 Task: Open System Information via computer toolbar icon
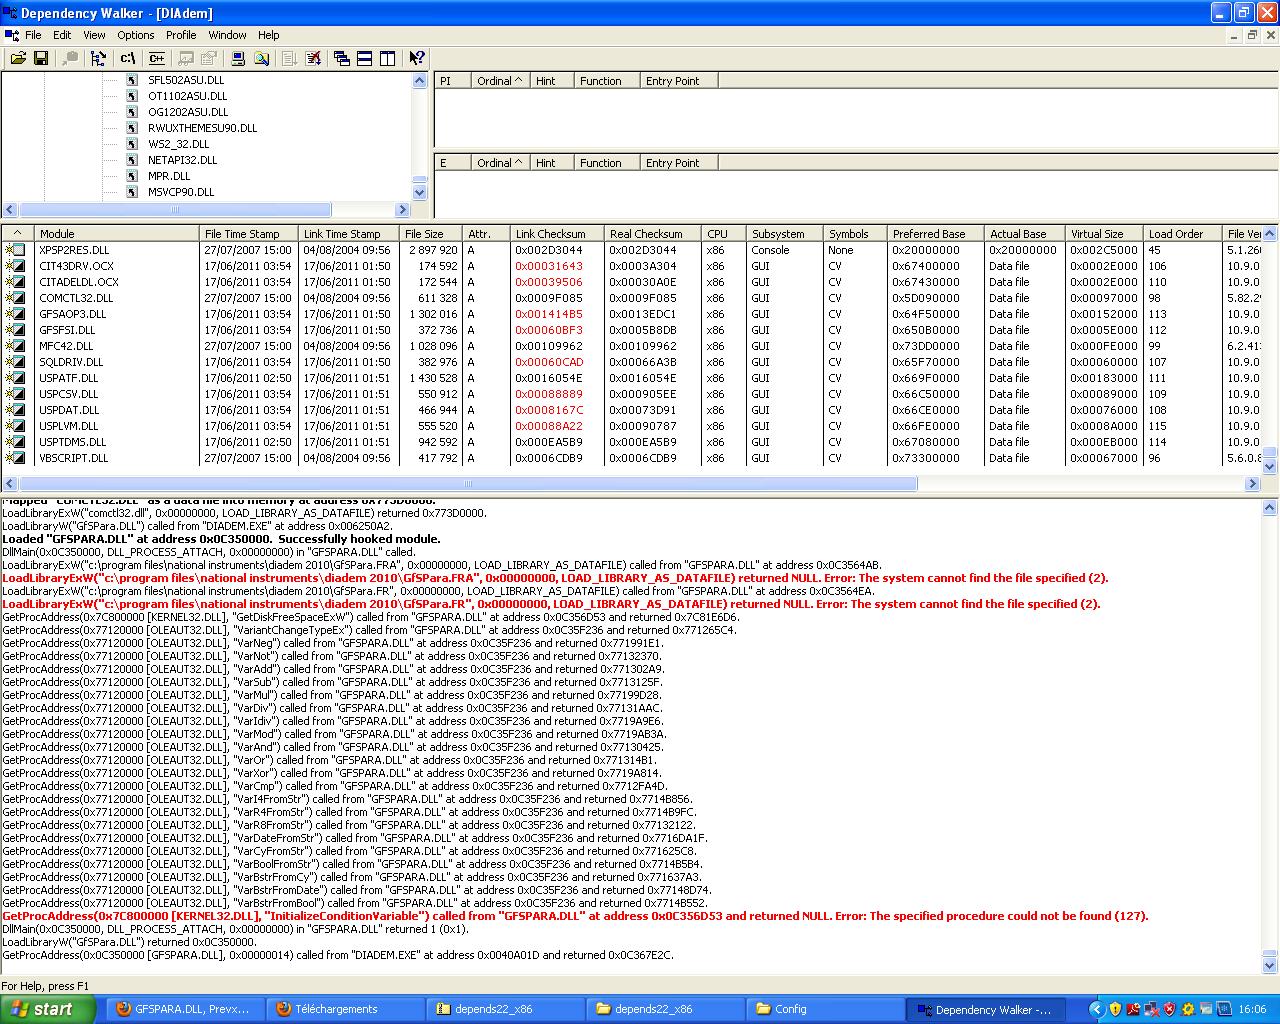pyautogui.click(x=238, y=59)
